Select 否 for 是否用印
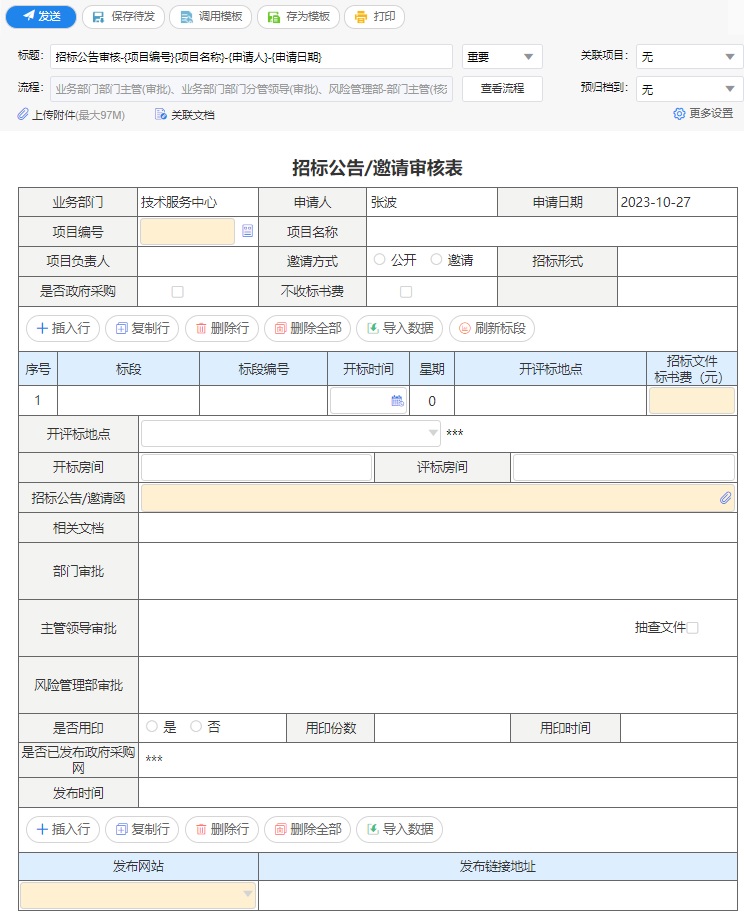 (x=196, y=726)
